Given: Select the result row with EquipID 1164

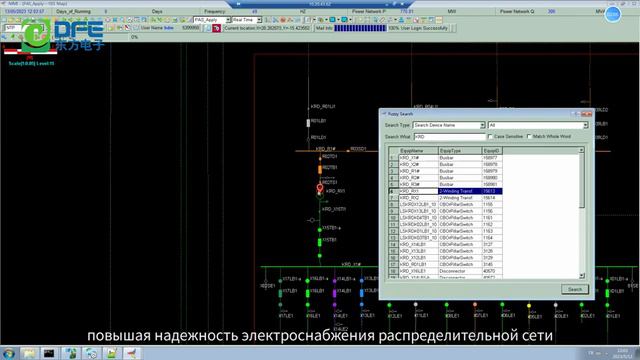Looking at the screenshot, I should (445, 238).
